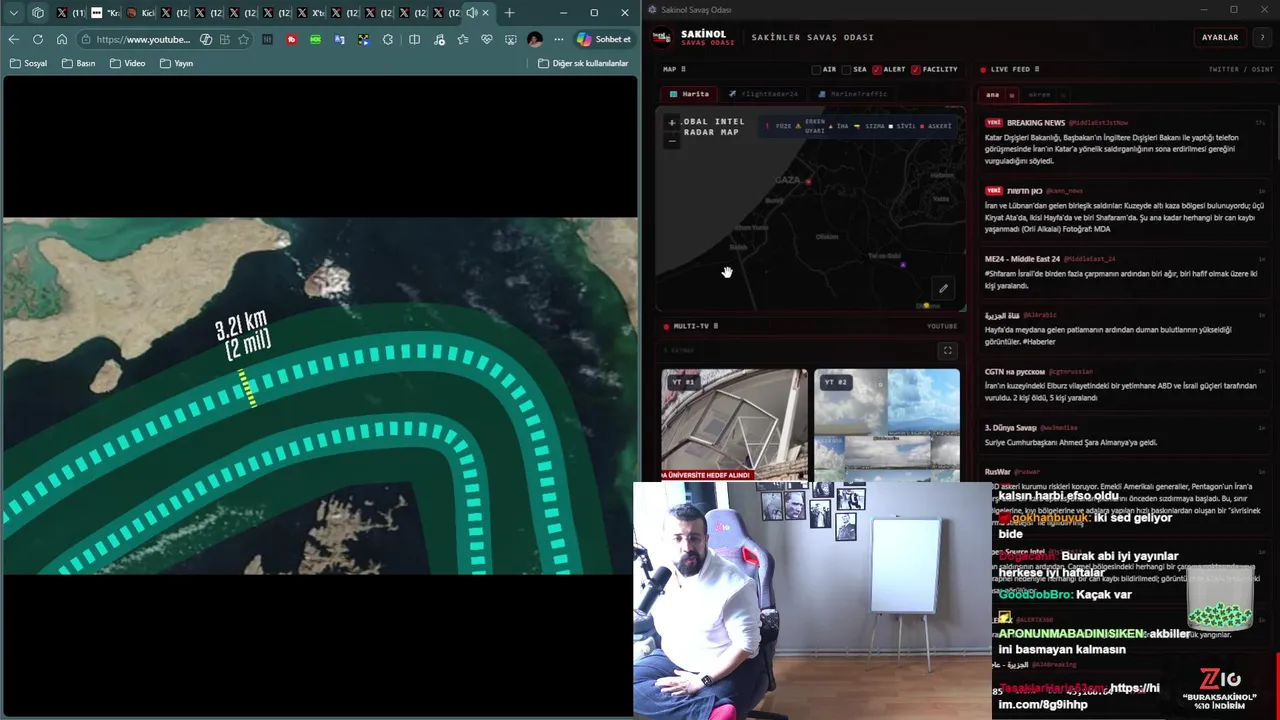Zoom out the radar map with minus
This screenshot has width=1280, height=720.
pos(672,141)
